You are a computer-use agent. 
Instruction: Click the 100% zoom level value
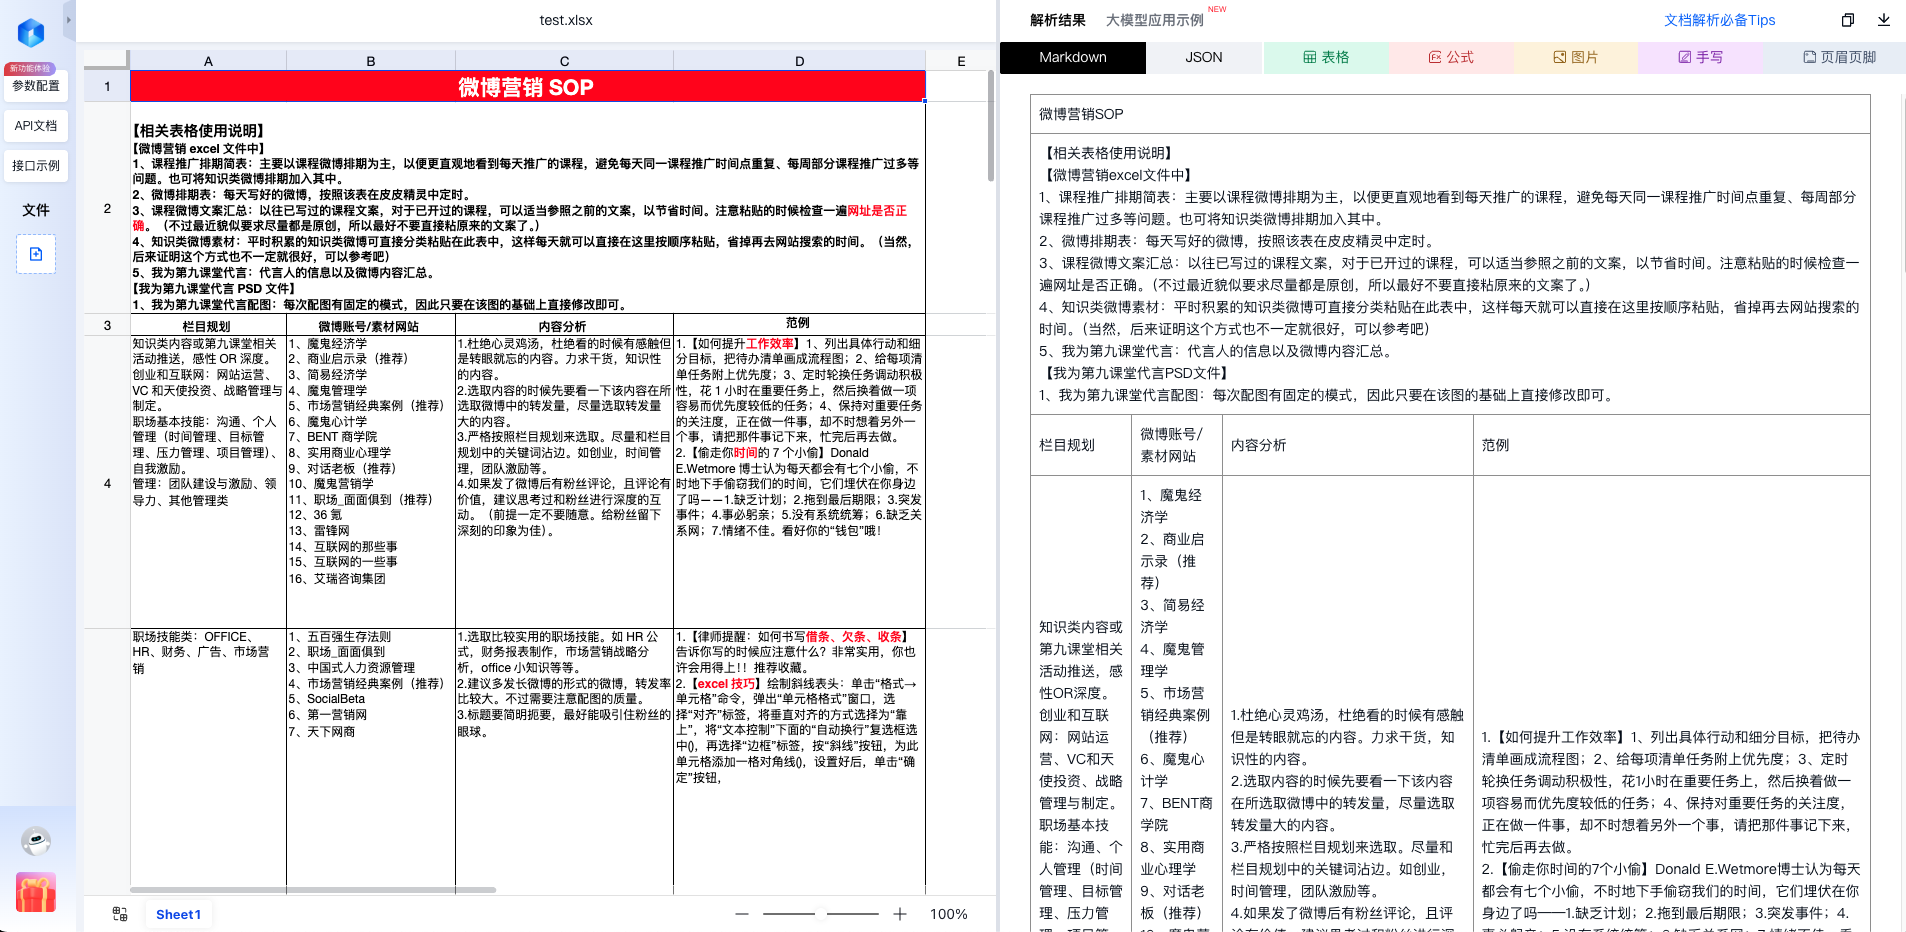pos(949,914)
